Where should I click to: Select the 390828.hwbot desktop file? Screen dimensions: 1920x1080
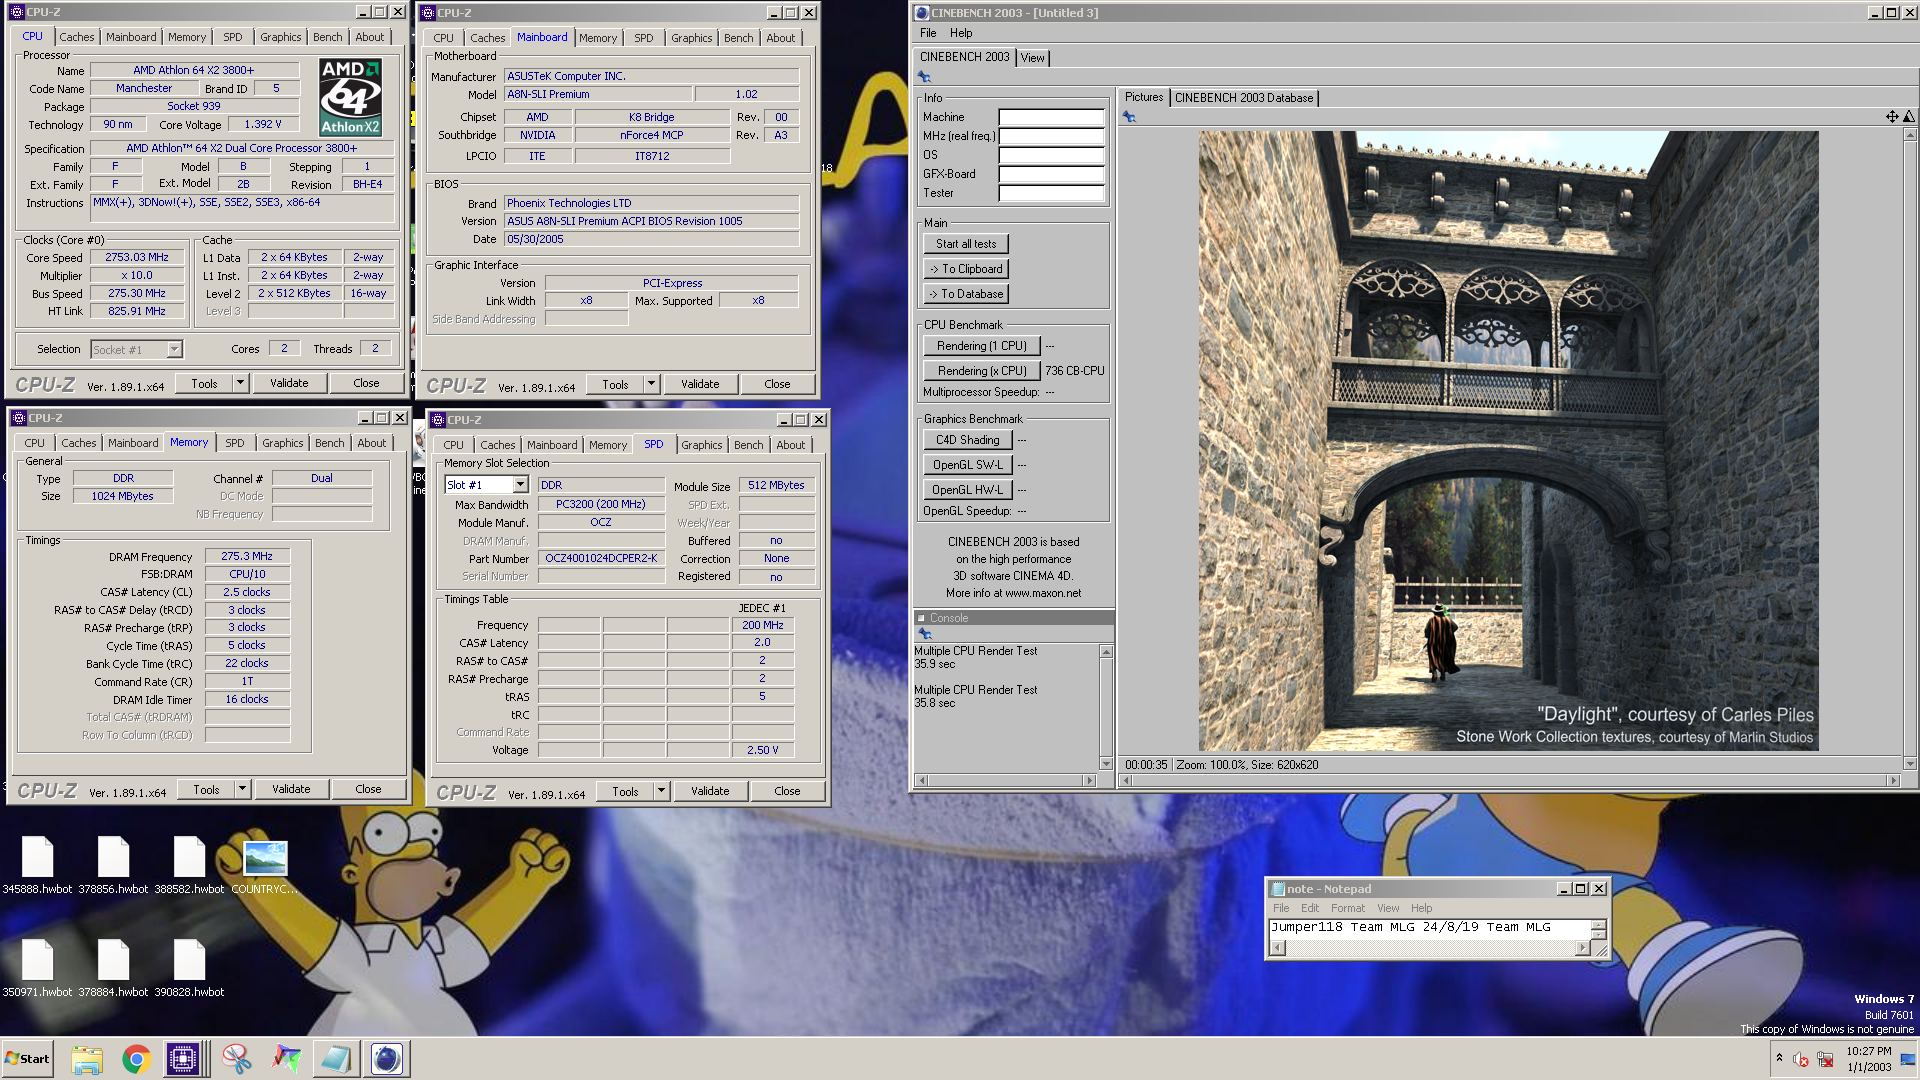(189, 968)
